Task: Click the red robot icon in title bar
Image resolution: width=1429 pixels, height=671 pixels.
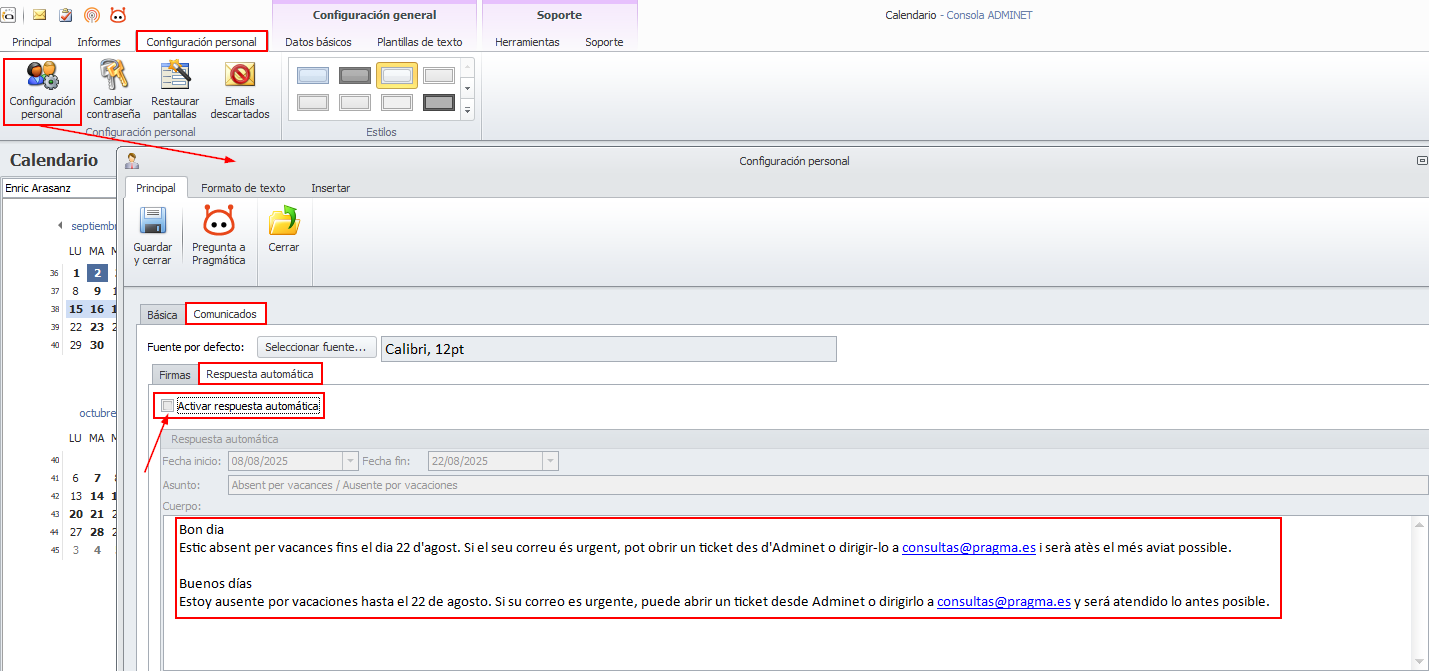Action: click(118, 15)
